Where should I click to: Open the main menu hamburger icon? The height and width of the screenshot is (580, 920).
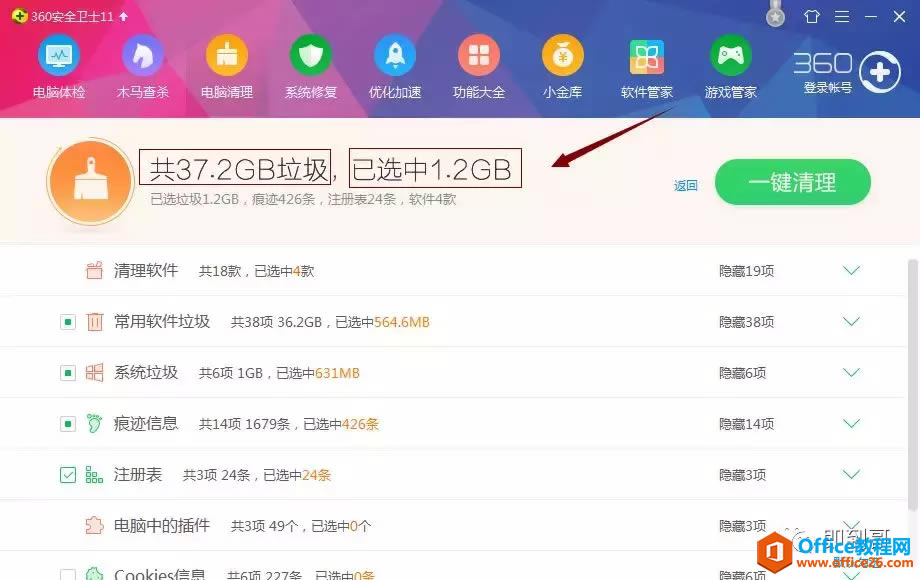point(842,16)
